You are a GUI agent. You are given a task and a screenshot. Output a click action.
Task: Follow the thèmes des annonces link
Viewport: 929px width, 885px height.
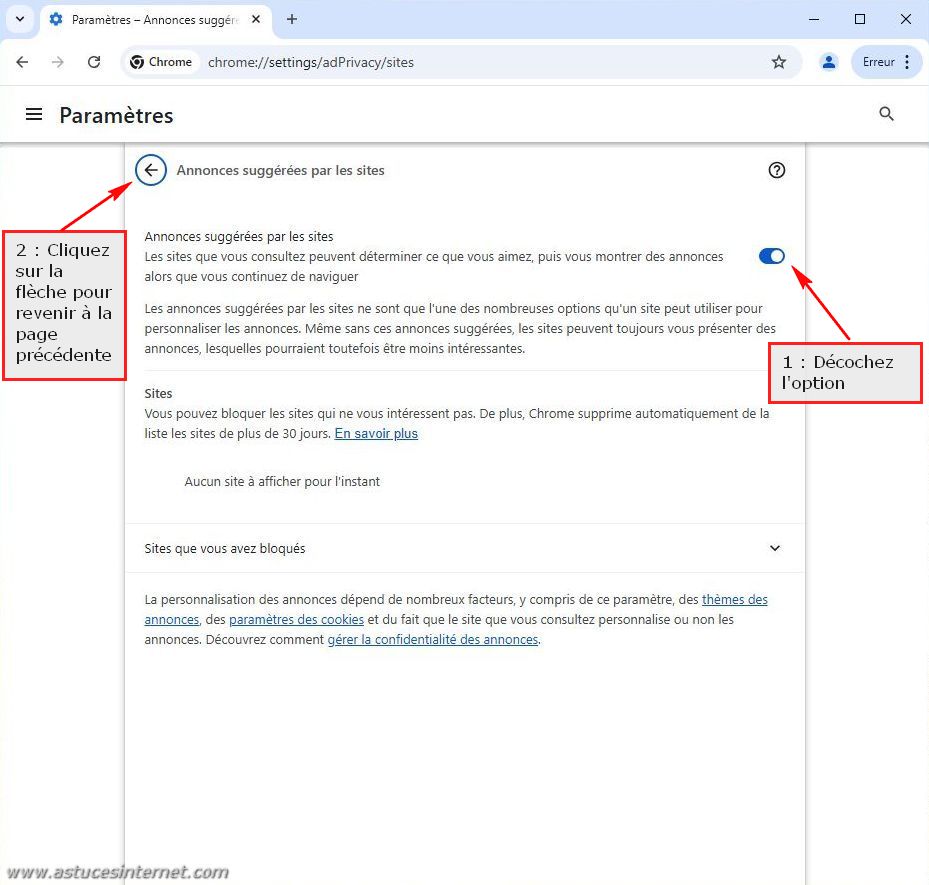coord(735,599)
